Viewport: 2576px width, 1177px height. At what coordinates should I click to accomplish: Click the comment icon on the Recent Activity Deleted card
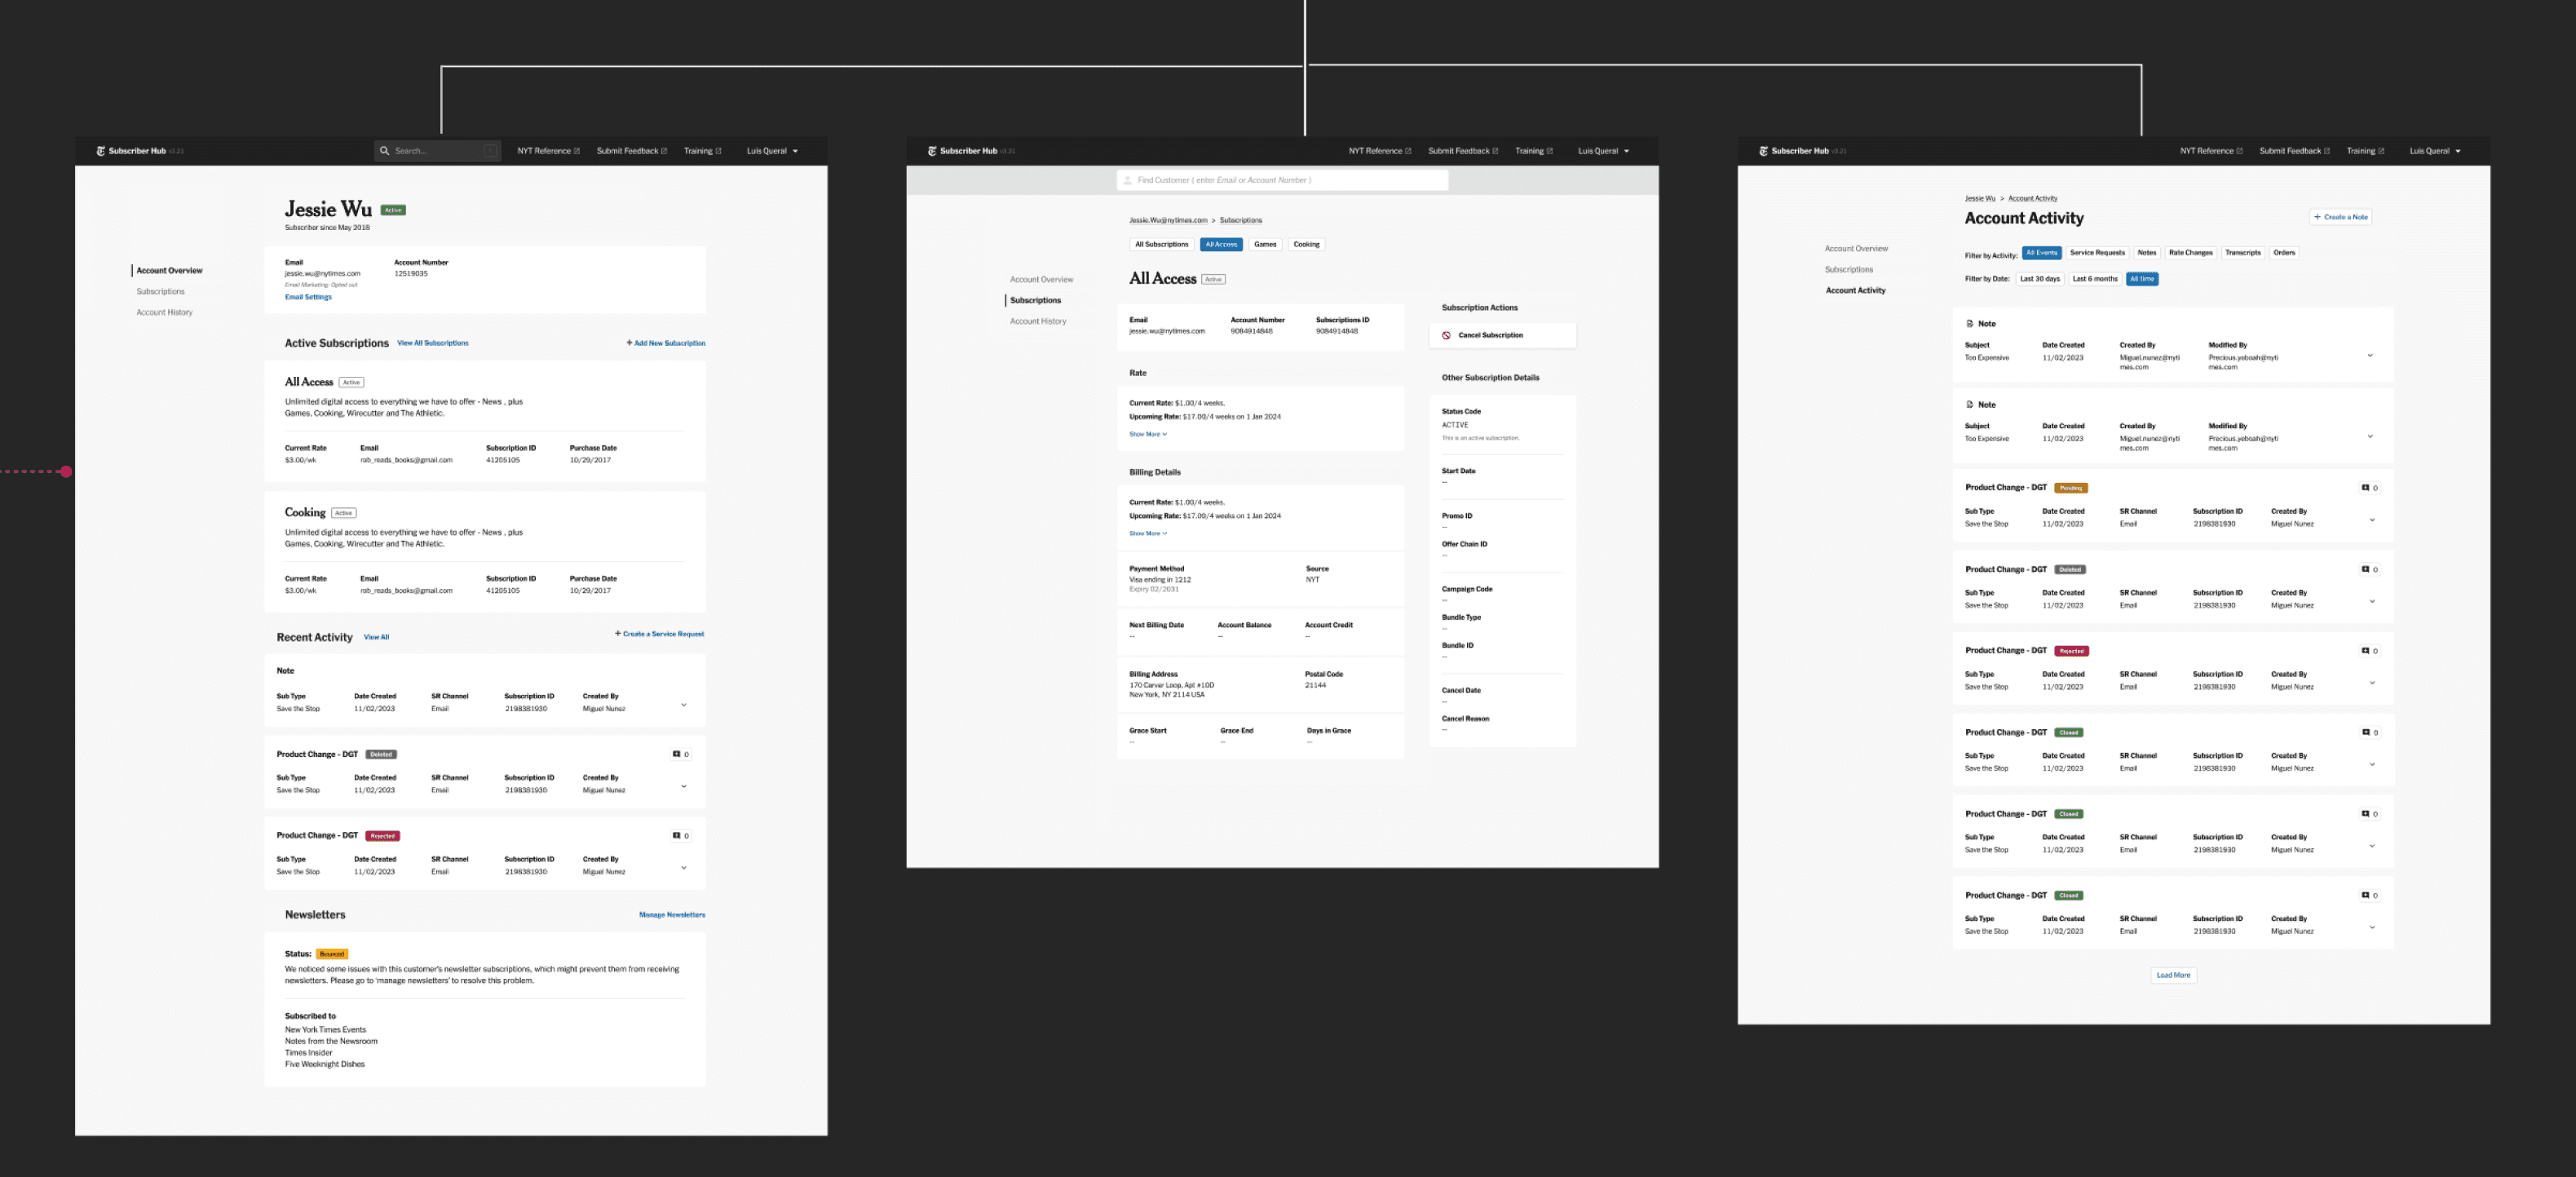(x=676, y=754)
